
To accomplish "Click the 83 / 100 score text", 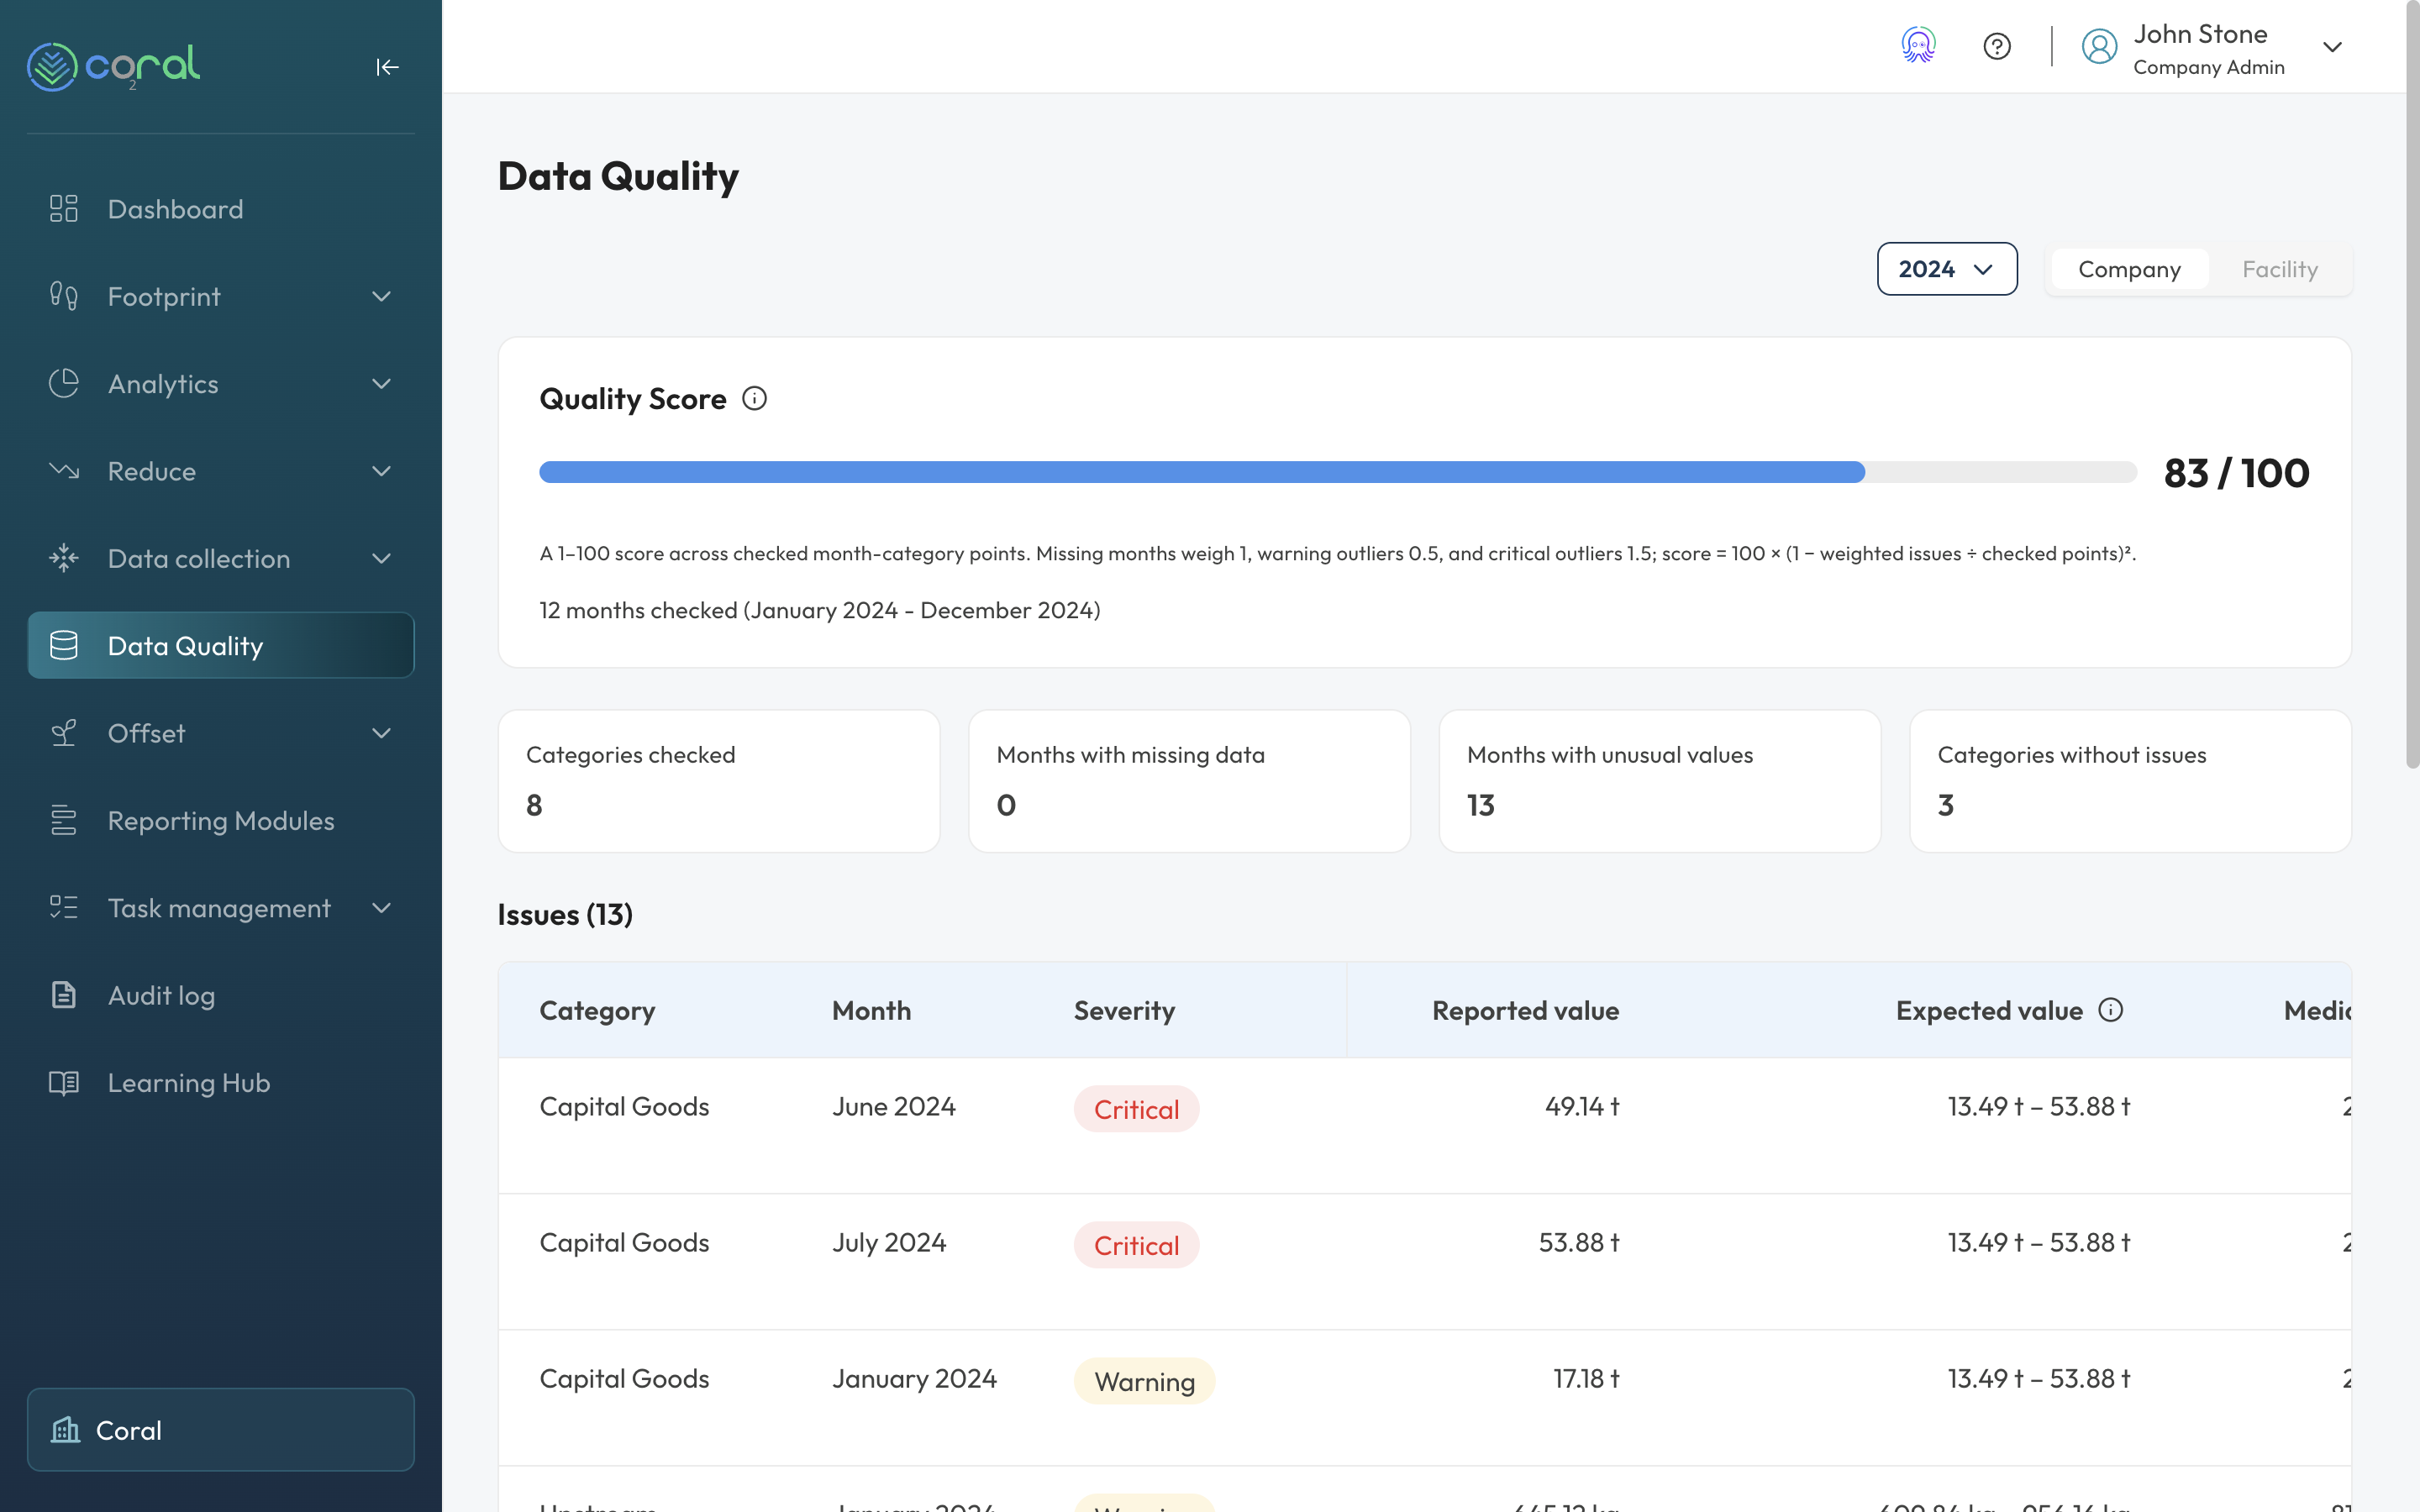I will point(2236,473).
